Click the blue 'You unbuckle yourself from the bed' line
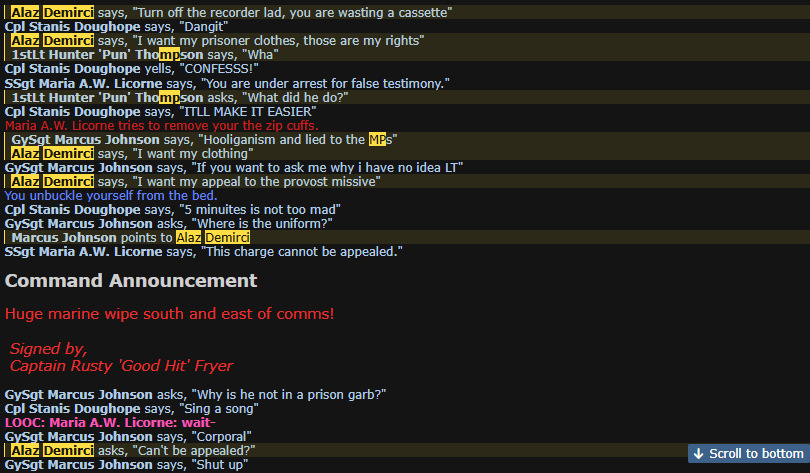810x473 pixels. 111,196
